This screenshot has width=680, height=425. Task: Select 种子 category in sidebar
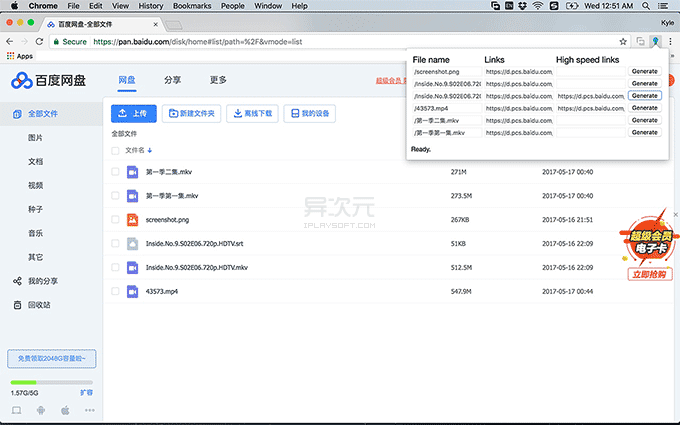[36, 209]
